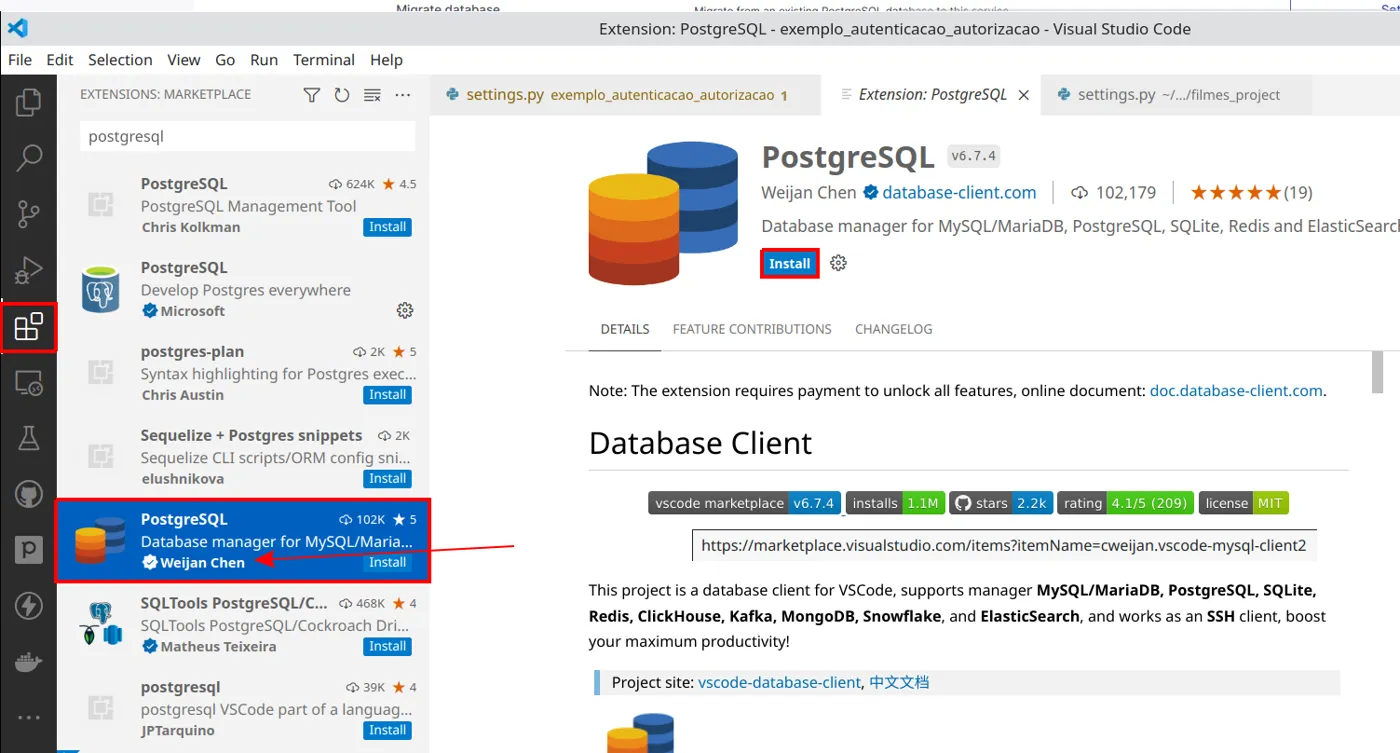Open the P activity bar icon

pos(29,550)
